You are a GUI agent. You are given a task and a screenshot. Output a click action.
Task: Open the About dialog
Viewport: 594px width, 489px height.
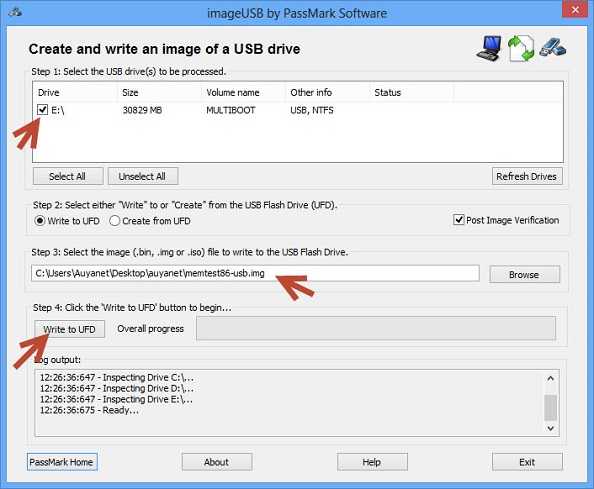(x=217, y=462)
